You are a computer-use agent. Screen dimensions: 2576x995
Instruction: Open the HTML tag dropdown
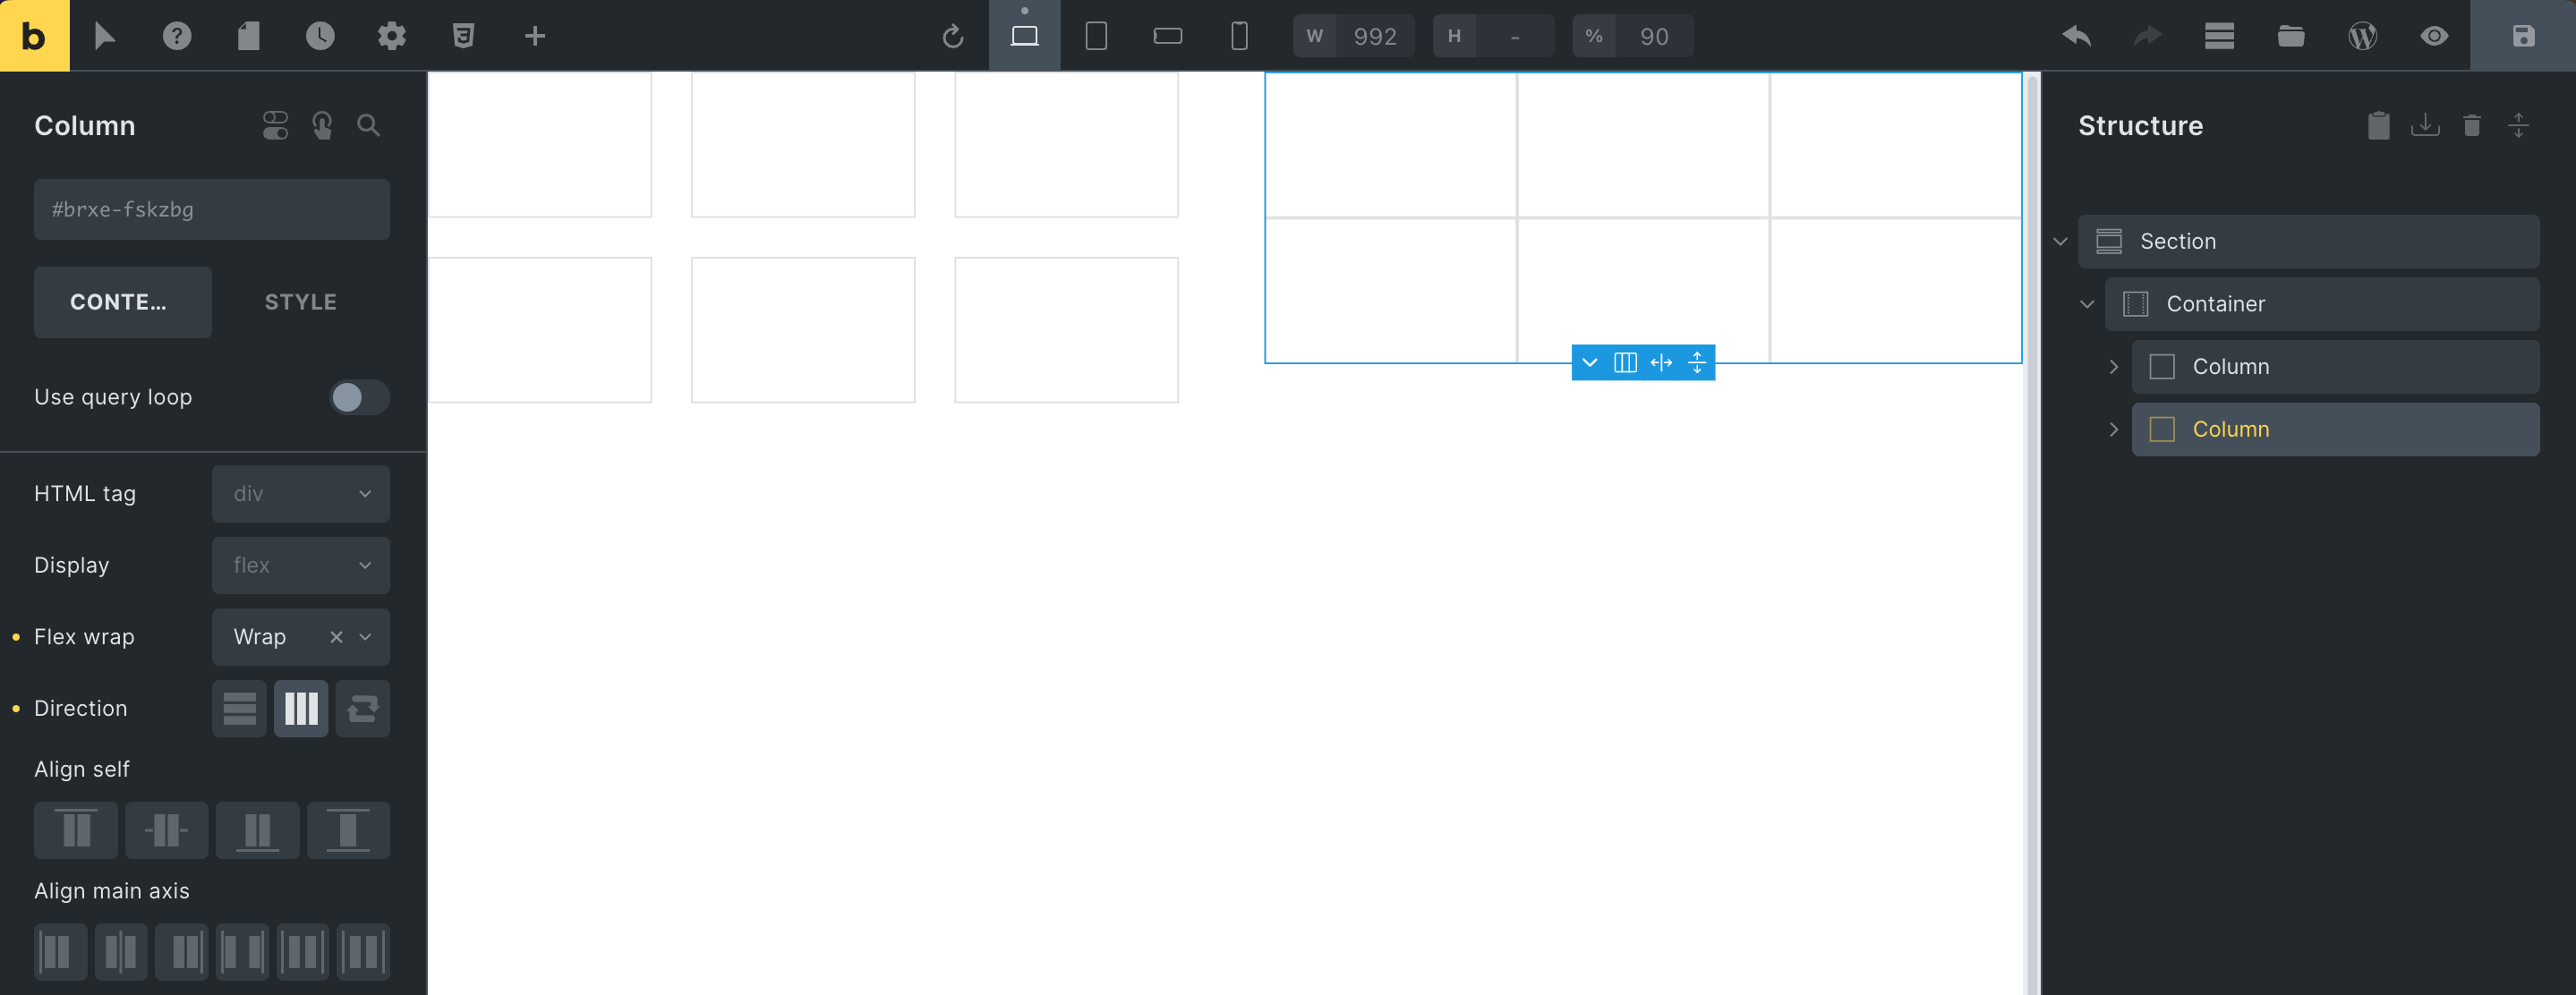(301, 494)
